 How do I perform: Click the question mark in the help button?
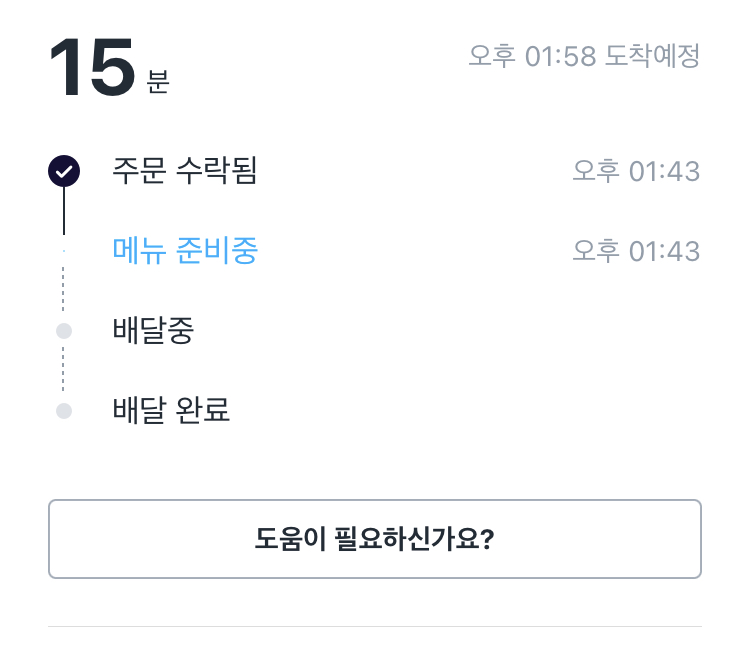pyautogui.click(x=489, y=540)
